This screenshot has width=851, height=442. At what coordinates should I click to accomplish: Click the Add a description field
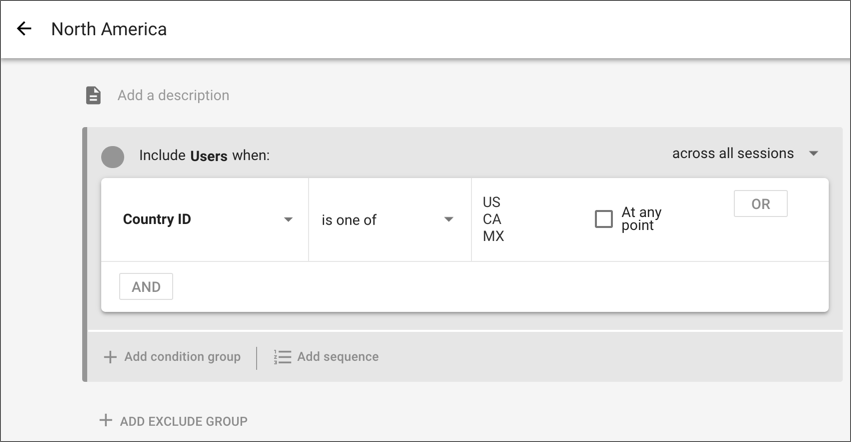173,95
